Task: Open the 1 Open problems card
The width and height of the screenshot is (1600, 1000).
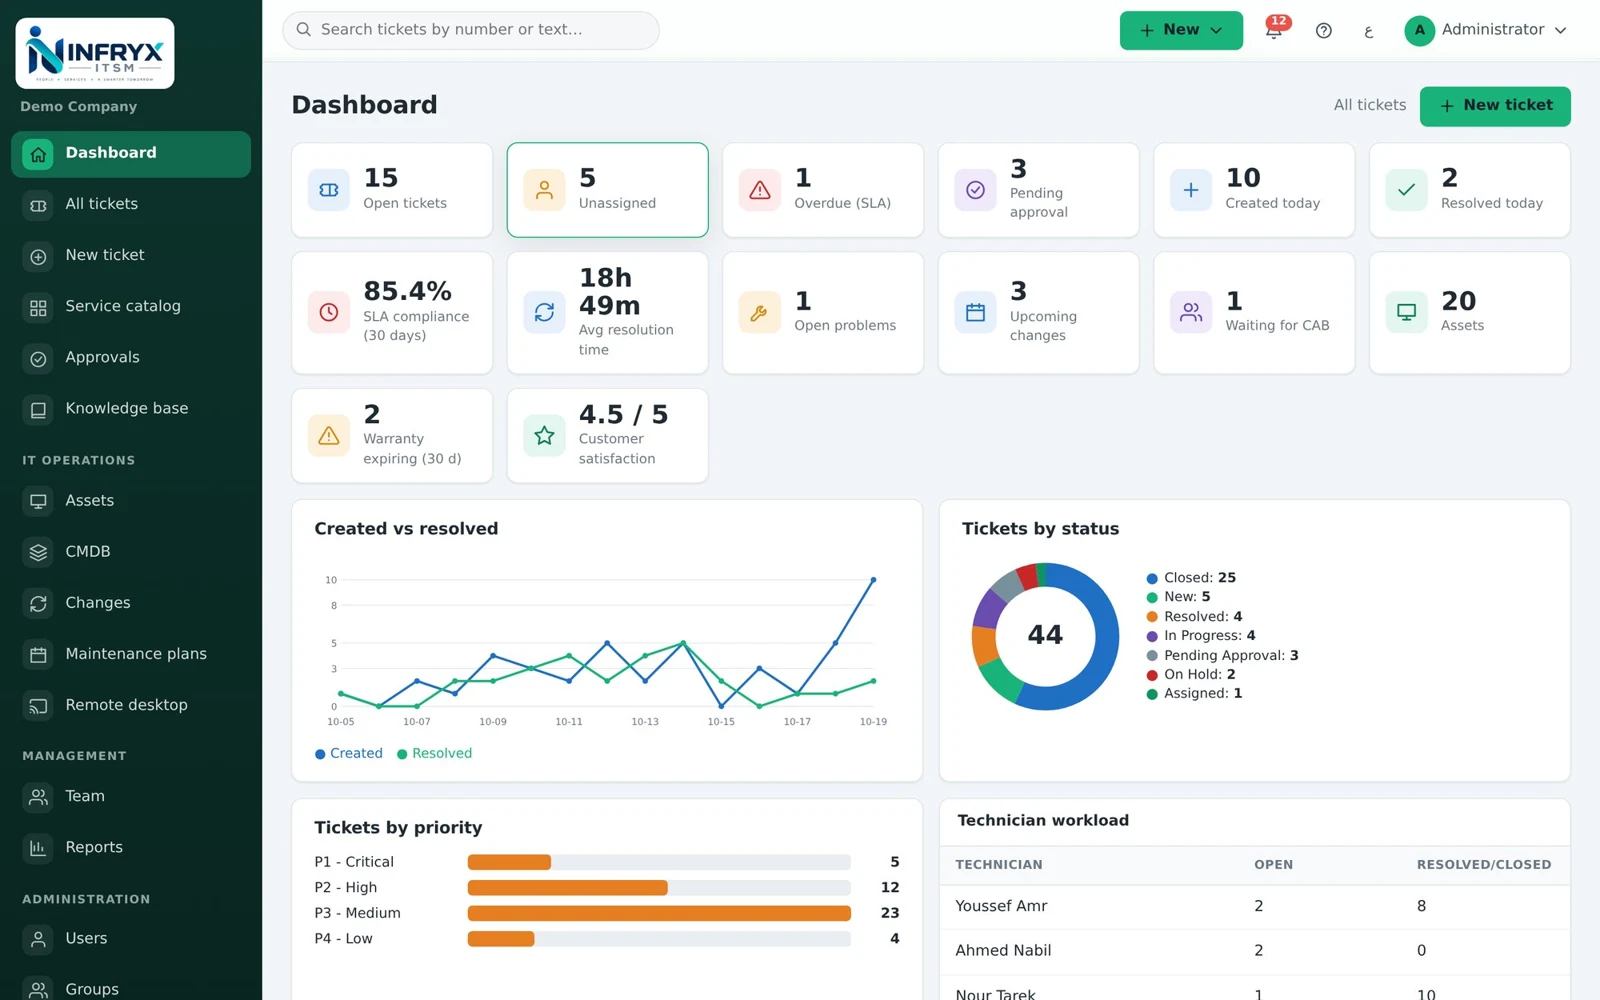Action: [823, 313]
